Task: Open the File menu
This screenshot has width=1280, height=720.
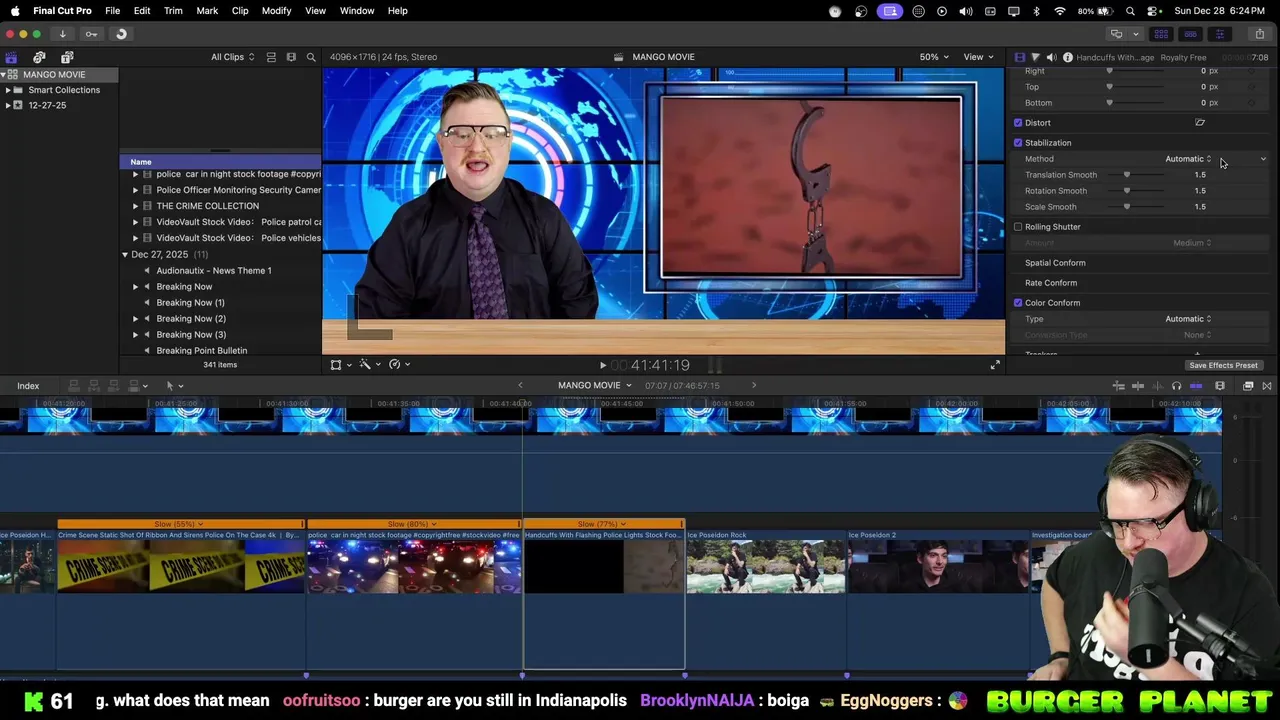Action: 113,11
